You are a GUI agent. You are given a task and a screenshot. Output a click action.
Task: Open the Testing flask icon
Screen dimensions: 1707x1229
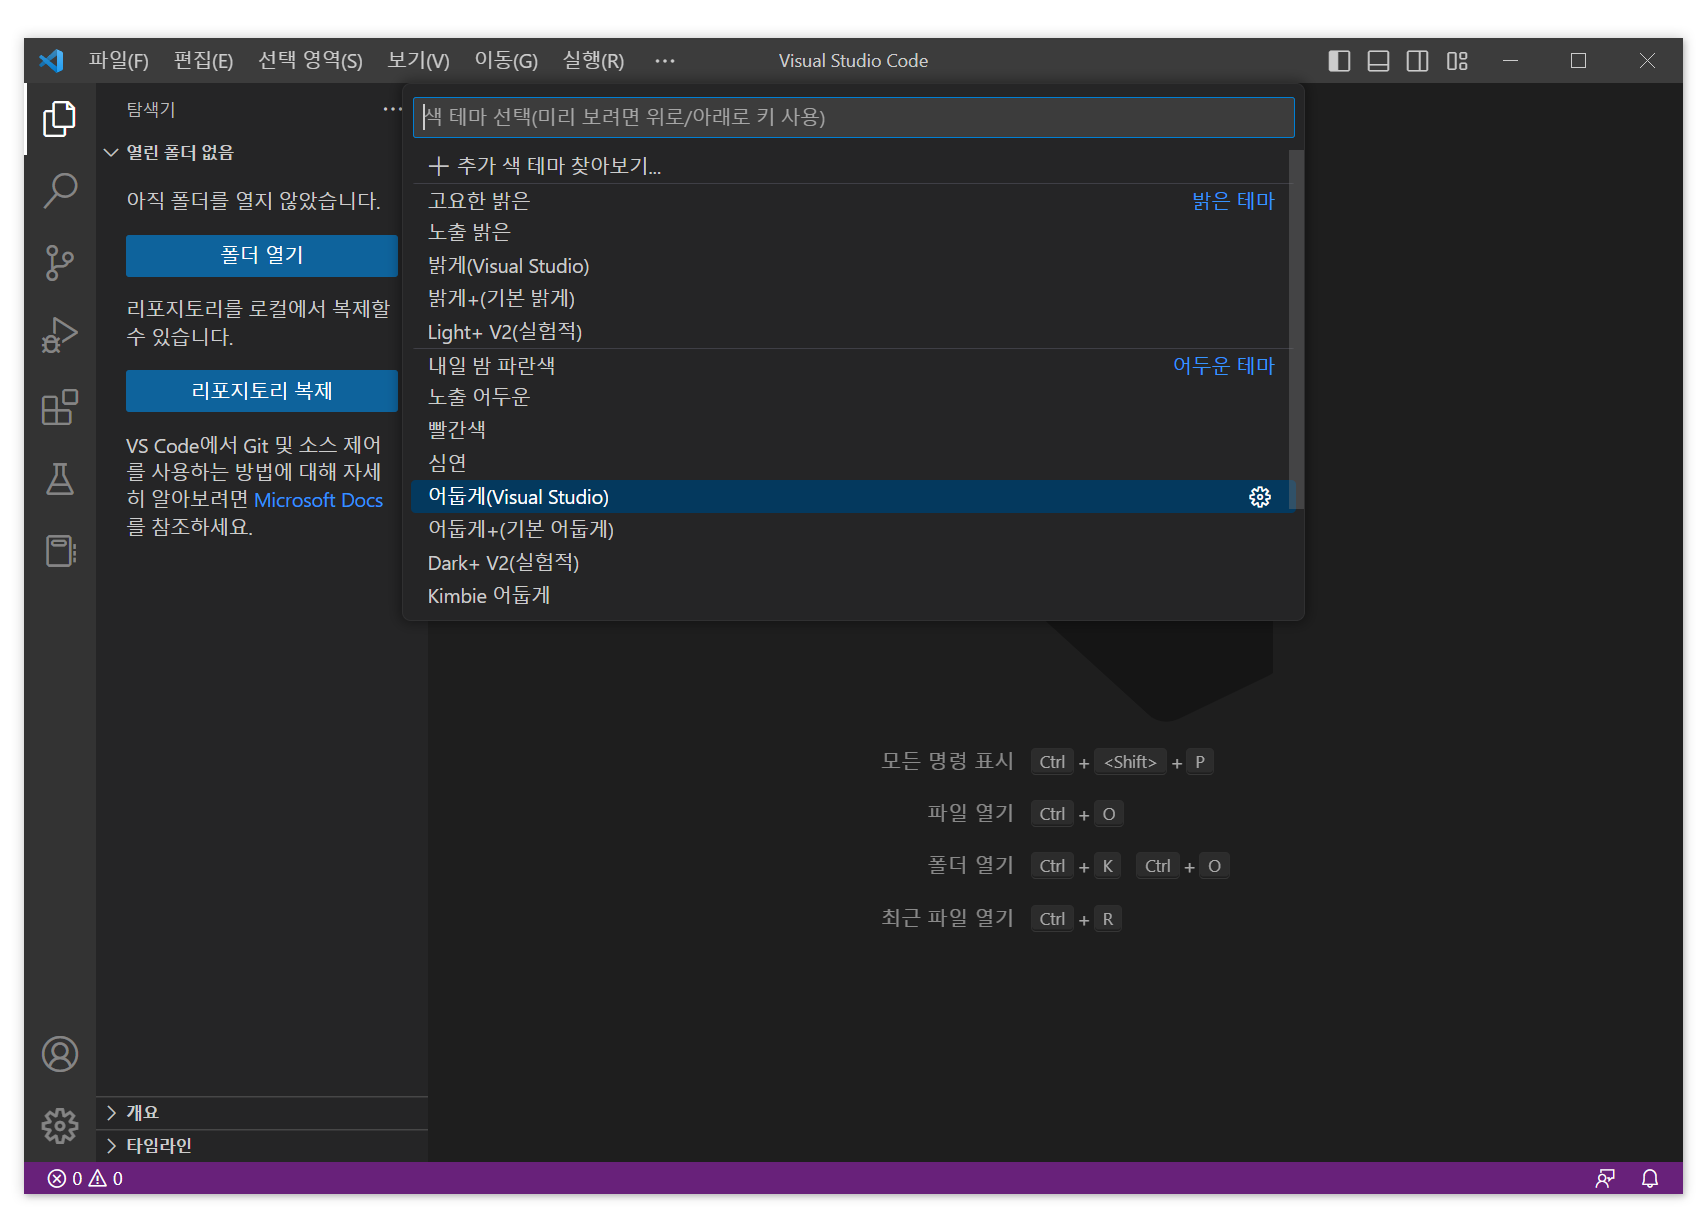60,479
